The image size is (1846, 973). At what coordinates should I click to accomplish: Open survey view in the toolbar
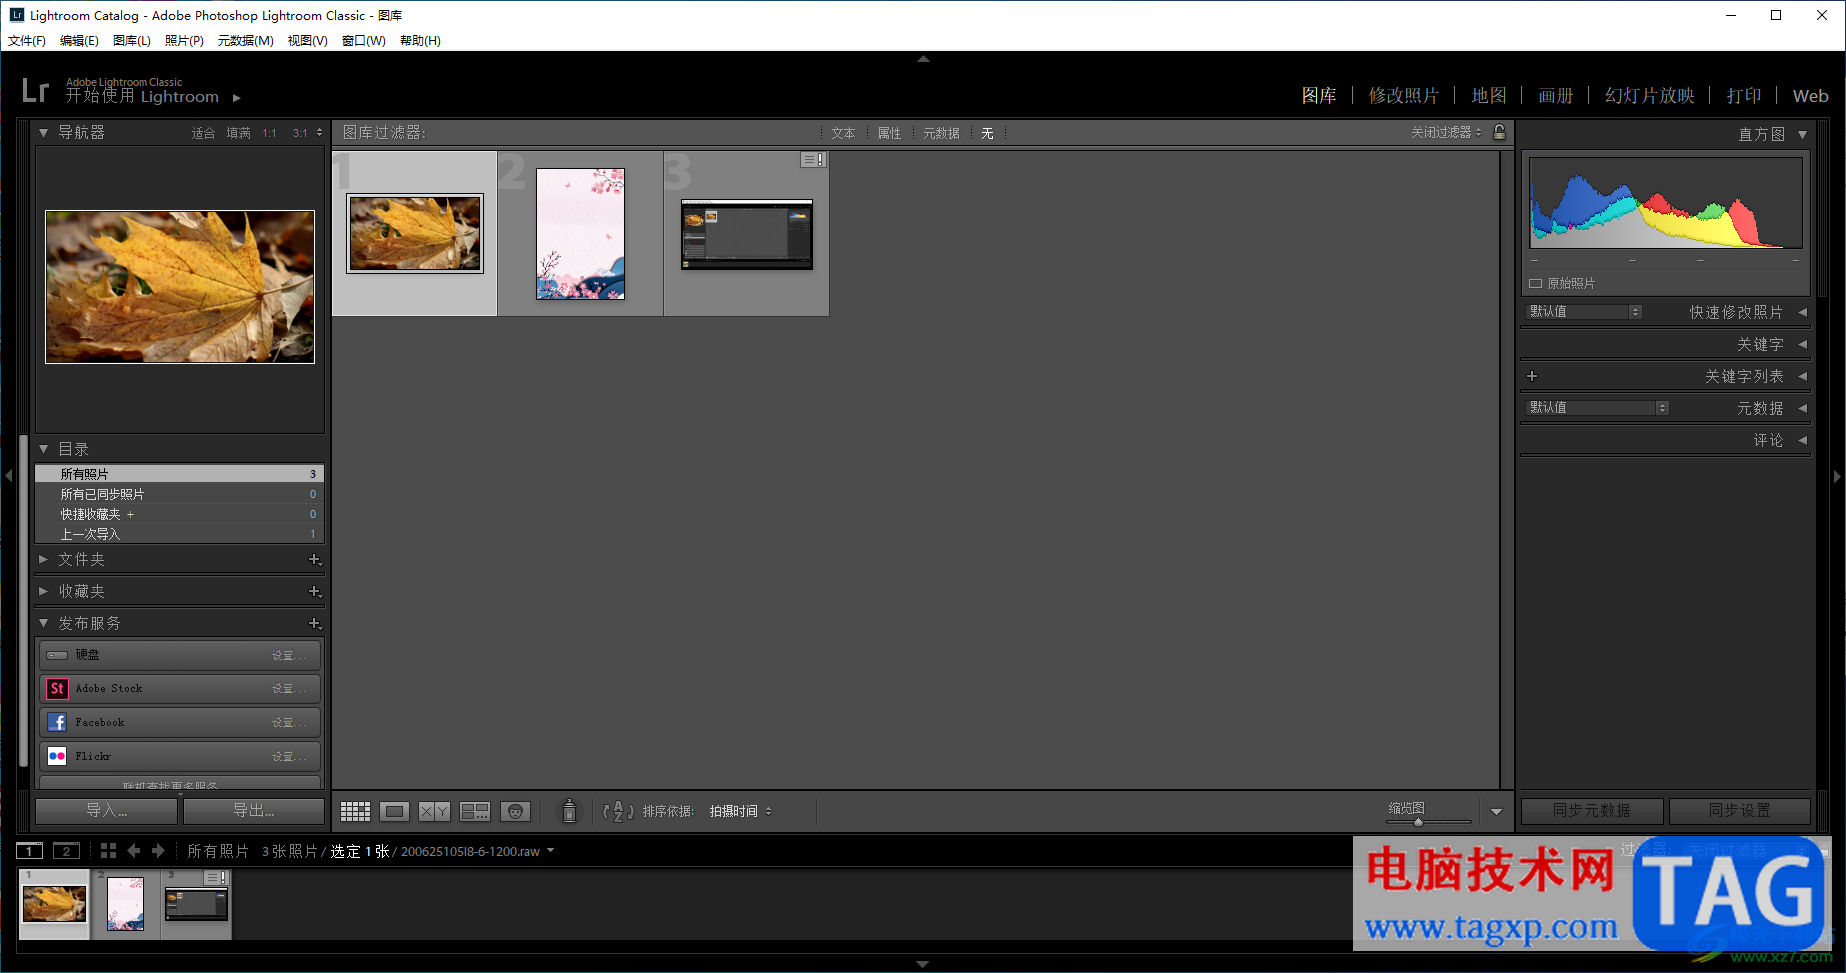pyautogui.click(x=475, y=811)
